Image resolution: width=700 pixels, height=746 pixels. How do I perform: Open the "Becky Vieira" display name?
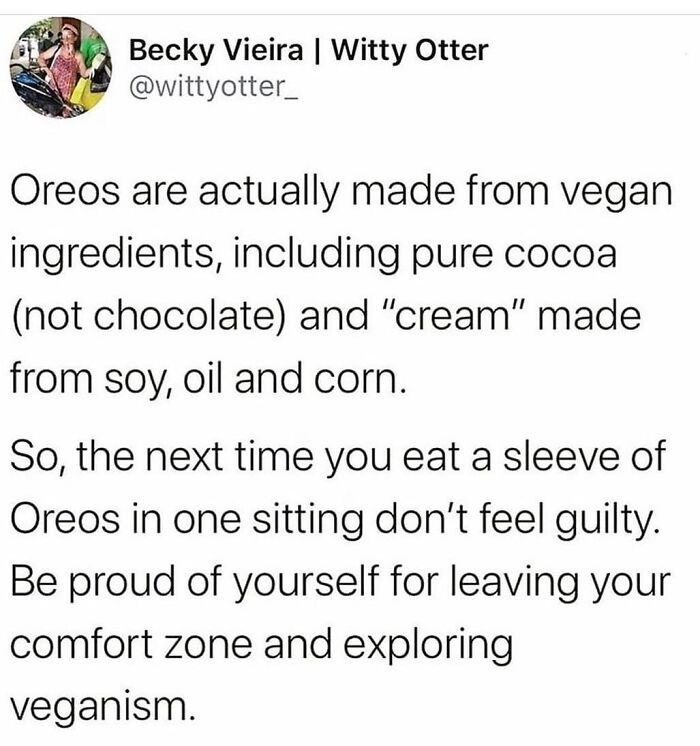tap(187, 49)
